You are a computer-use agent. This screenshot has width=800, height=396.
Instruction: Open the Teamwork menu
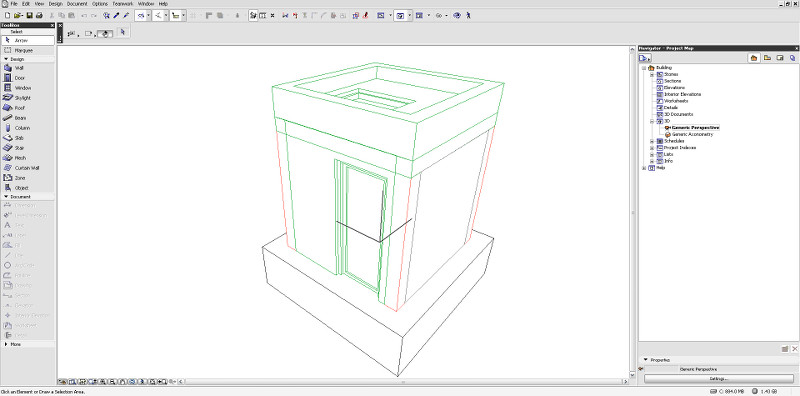(122, 4)
